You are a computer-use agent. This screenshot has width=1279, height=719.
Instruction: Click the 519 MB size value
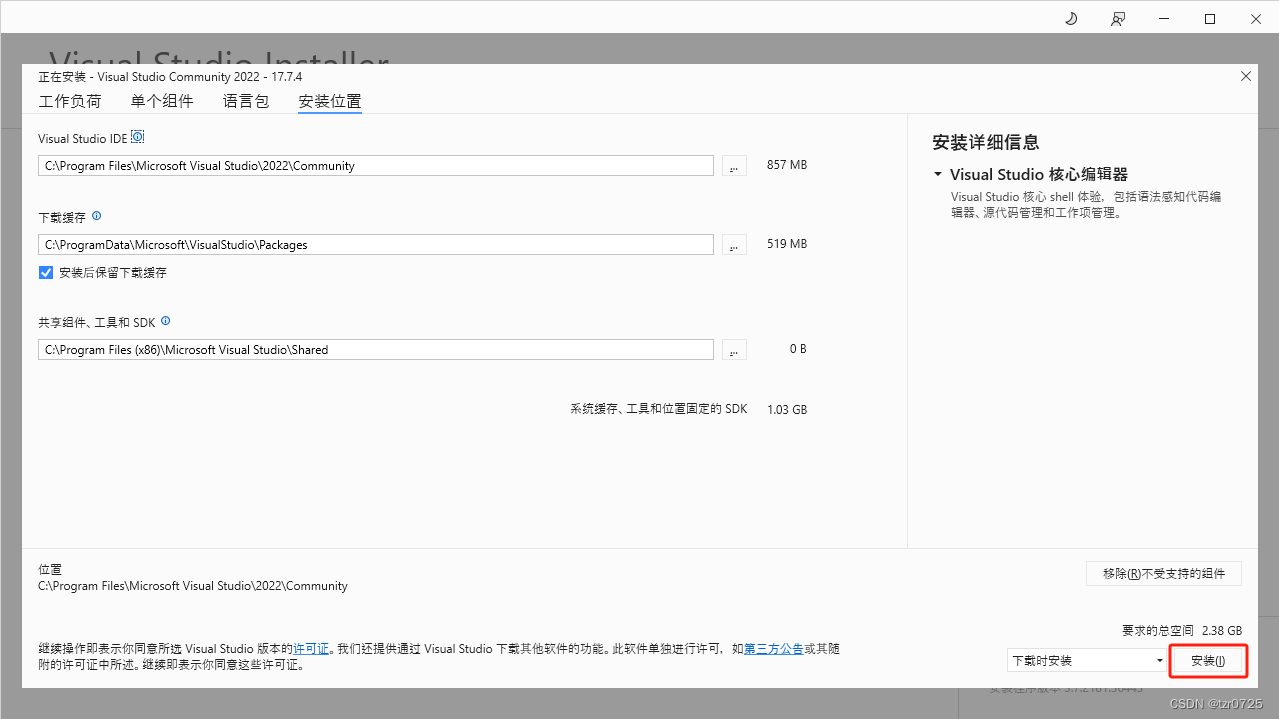pyautogui.click(x=787, y=244)
